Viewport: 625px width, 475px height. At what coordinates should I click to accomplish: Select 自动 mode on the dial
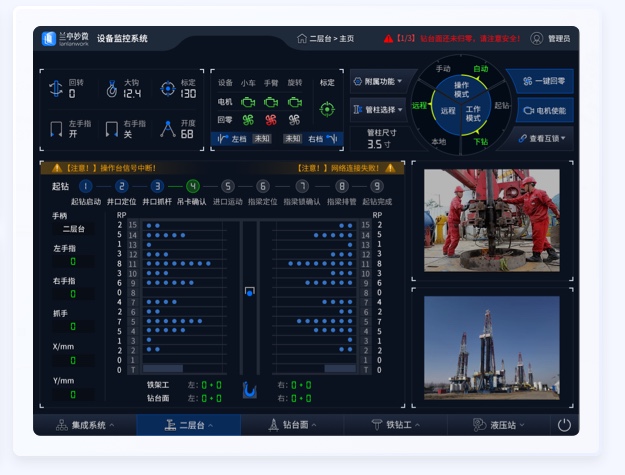(481, 69)
